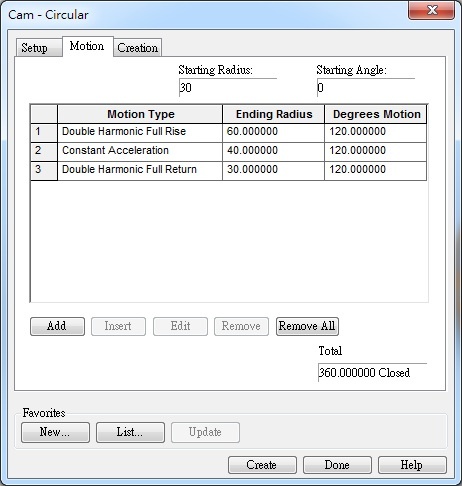Image resolution: width=462 pixels, height=486 pixels.
Task: Click the Create button
Action: [262, 465]
